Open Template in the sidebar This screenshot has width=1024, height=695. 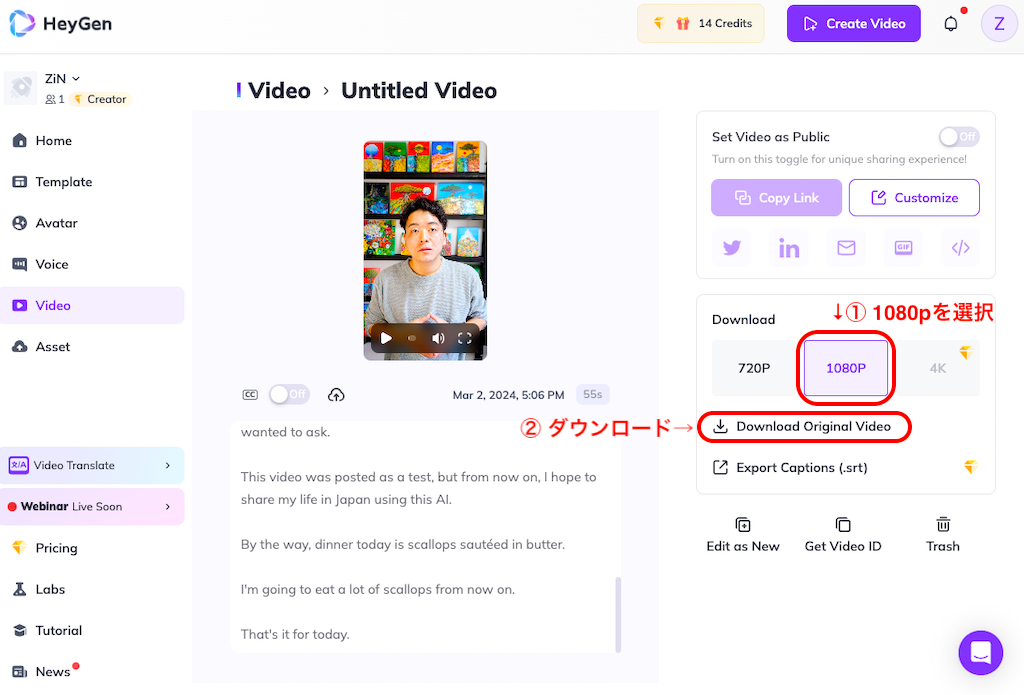[x=63, y=182]
